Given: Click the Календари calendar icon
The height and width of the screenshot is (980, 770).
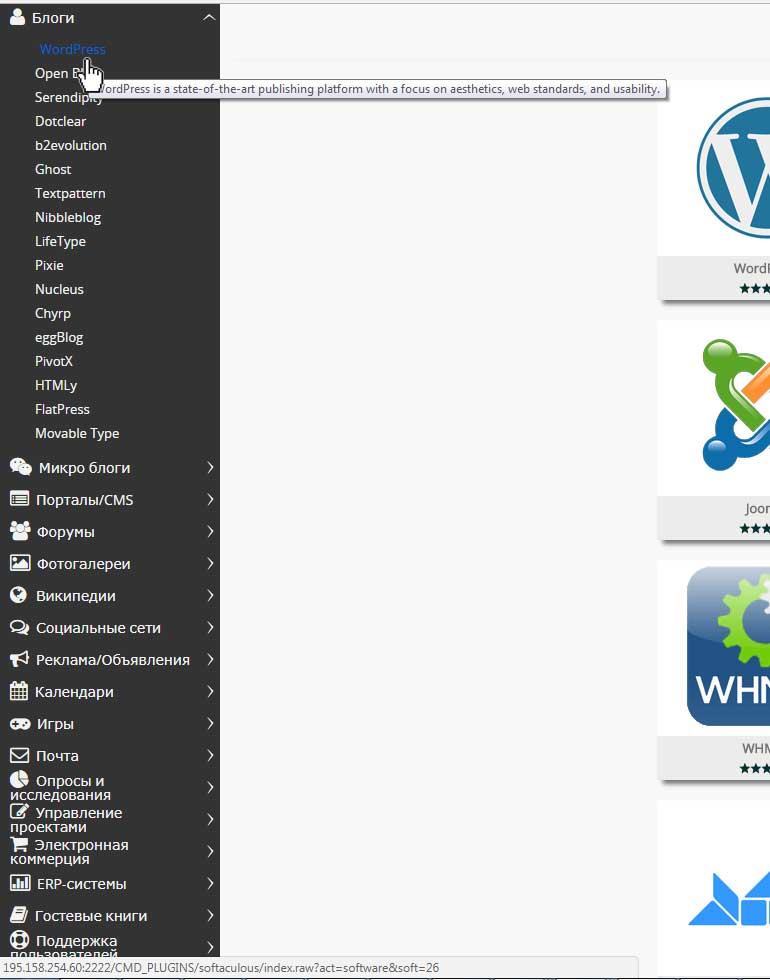Looking at the screenshot, I should click(19, 691).
